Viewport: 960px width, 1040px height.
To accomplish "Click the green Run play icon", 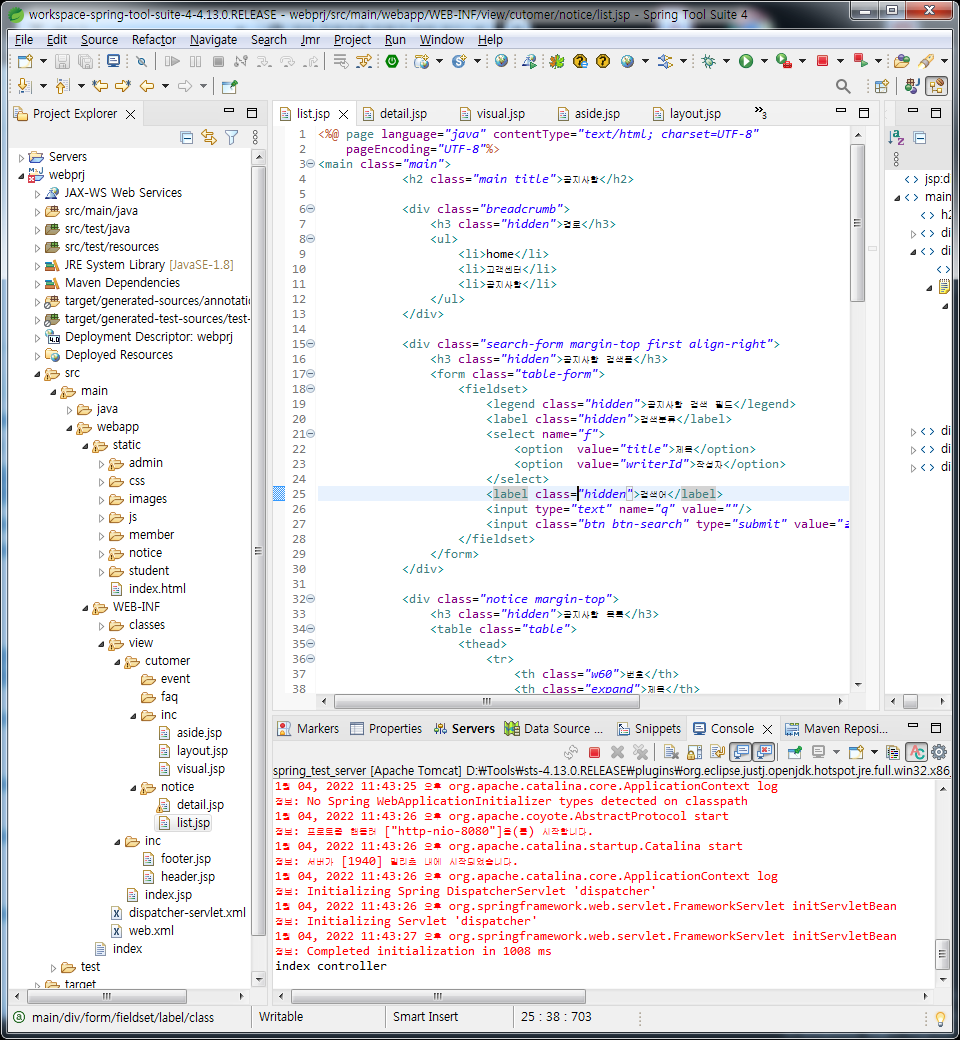I will pos(746,62).
